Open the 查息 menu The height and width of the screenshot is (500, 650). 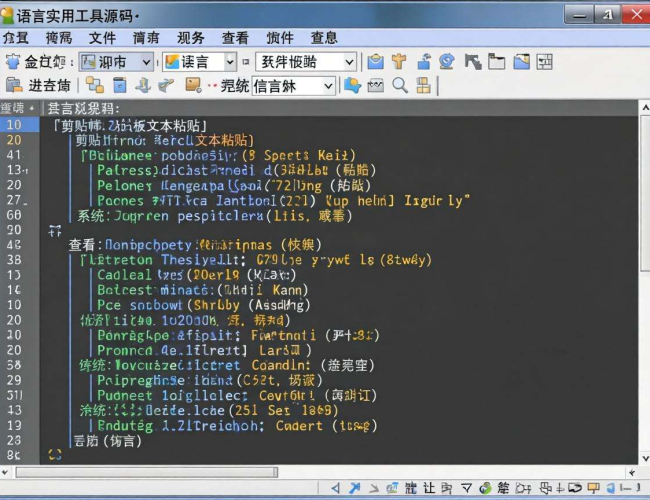[324, 38]
